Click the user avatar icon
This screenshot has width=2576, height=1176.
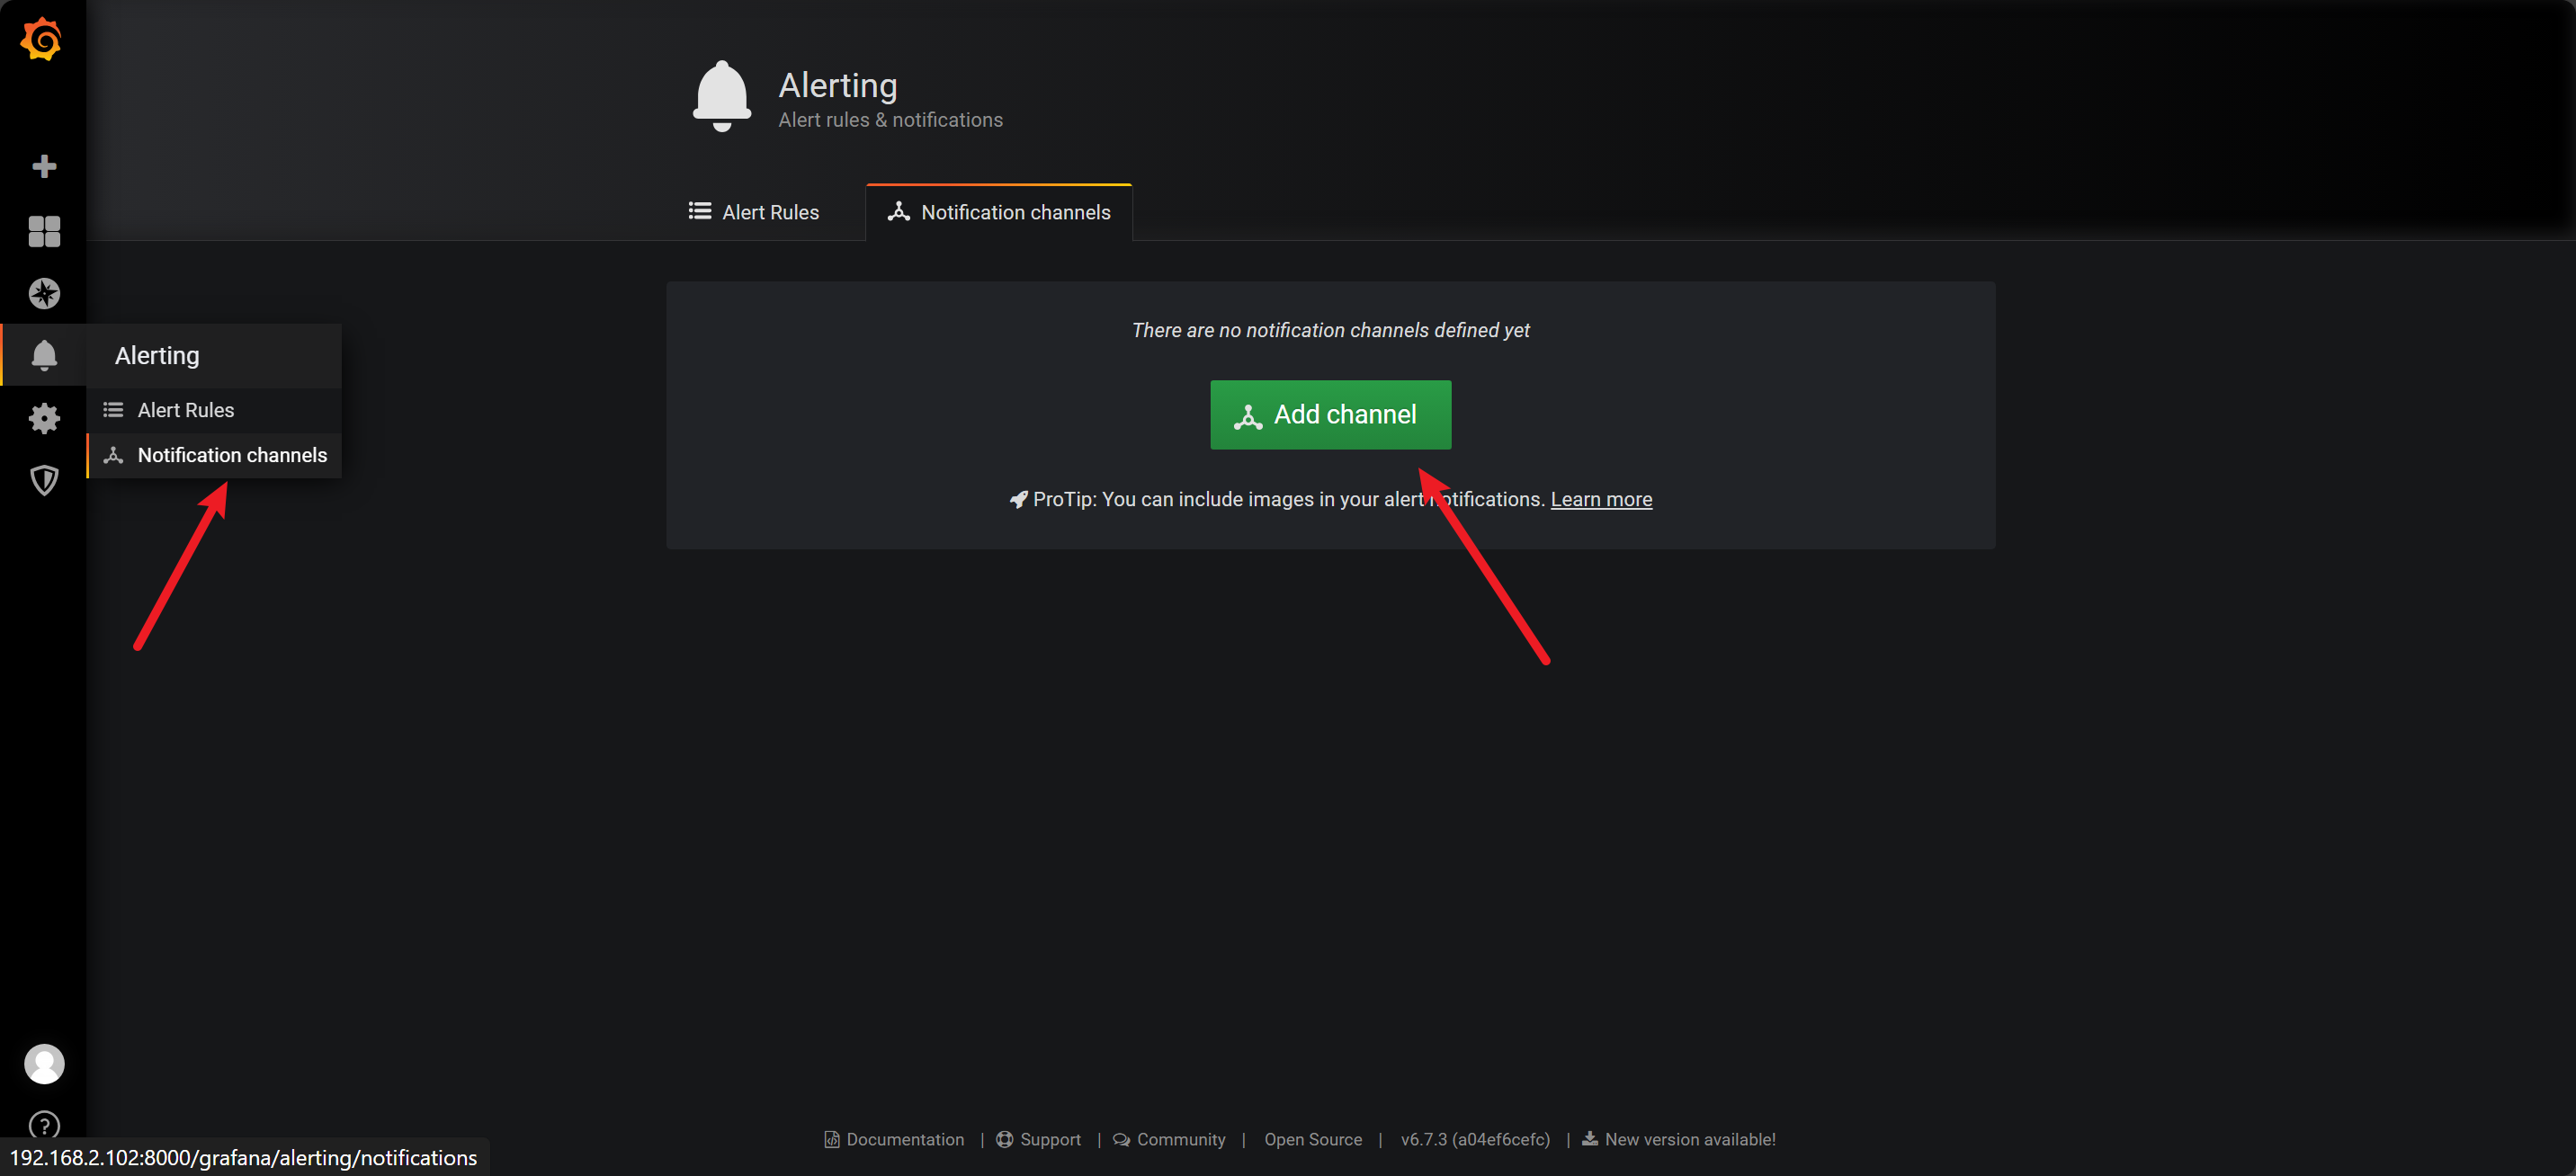click(x=44, y=1063)
